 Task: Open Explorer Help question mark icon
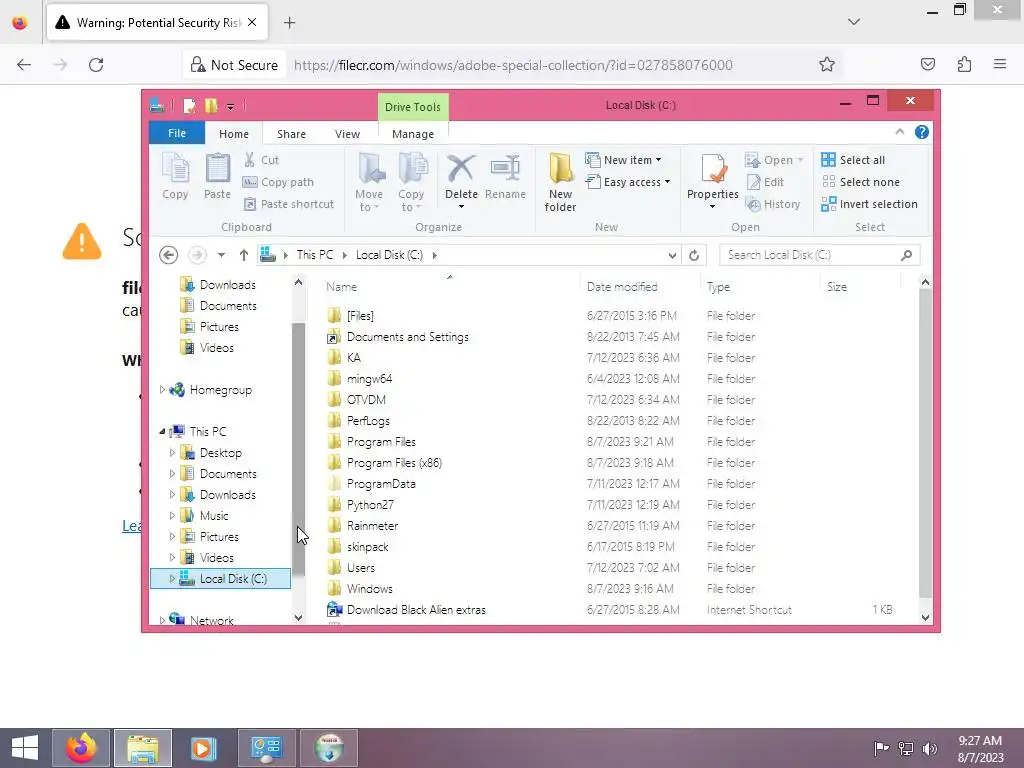pos(921,133)
